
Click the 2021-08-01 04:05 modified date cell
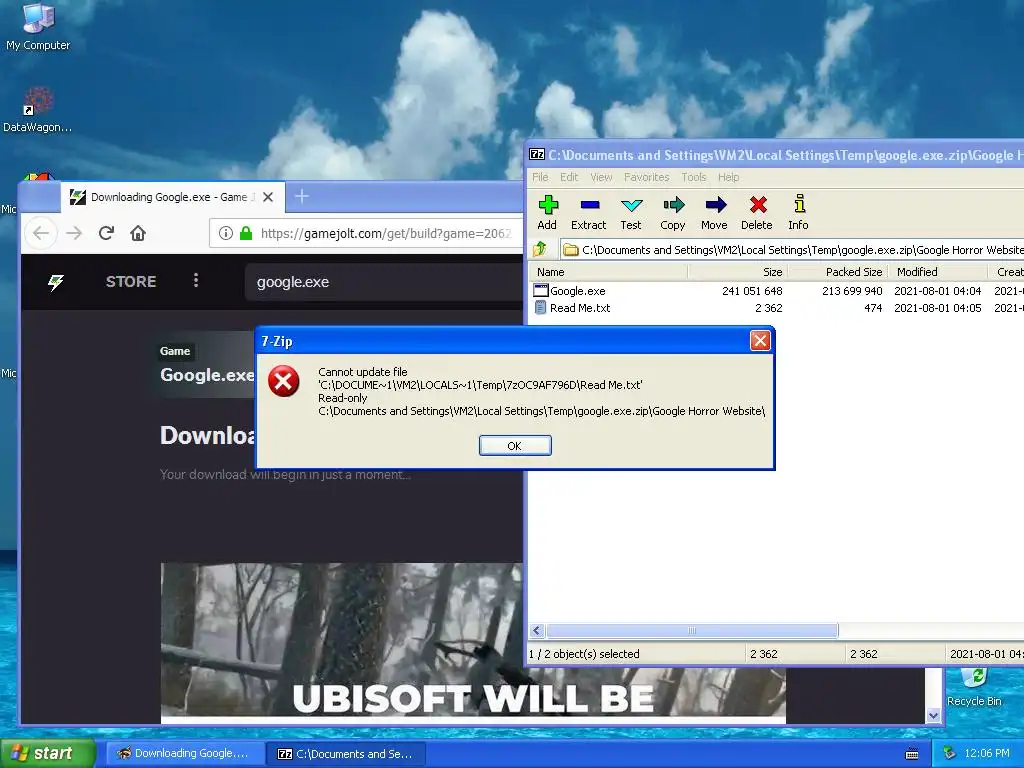[x=937, y=308]
